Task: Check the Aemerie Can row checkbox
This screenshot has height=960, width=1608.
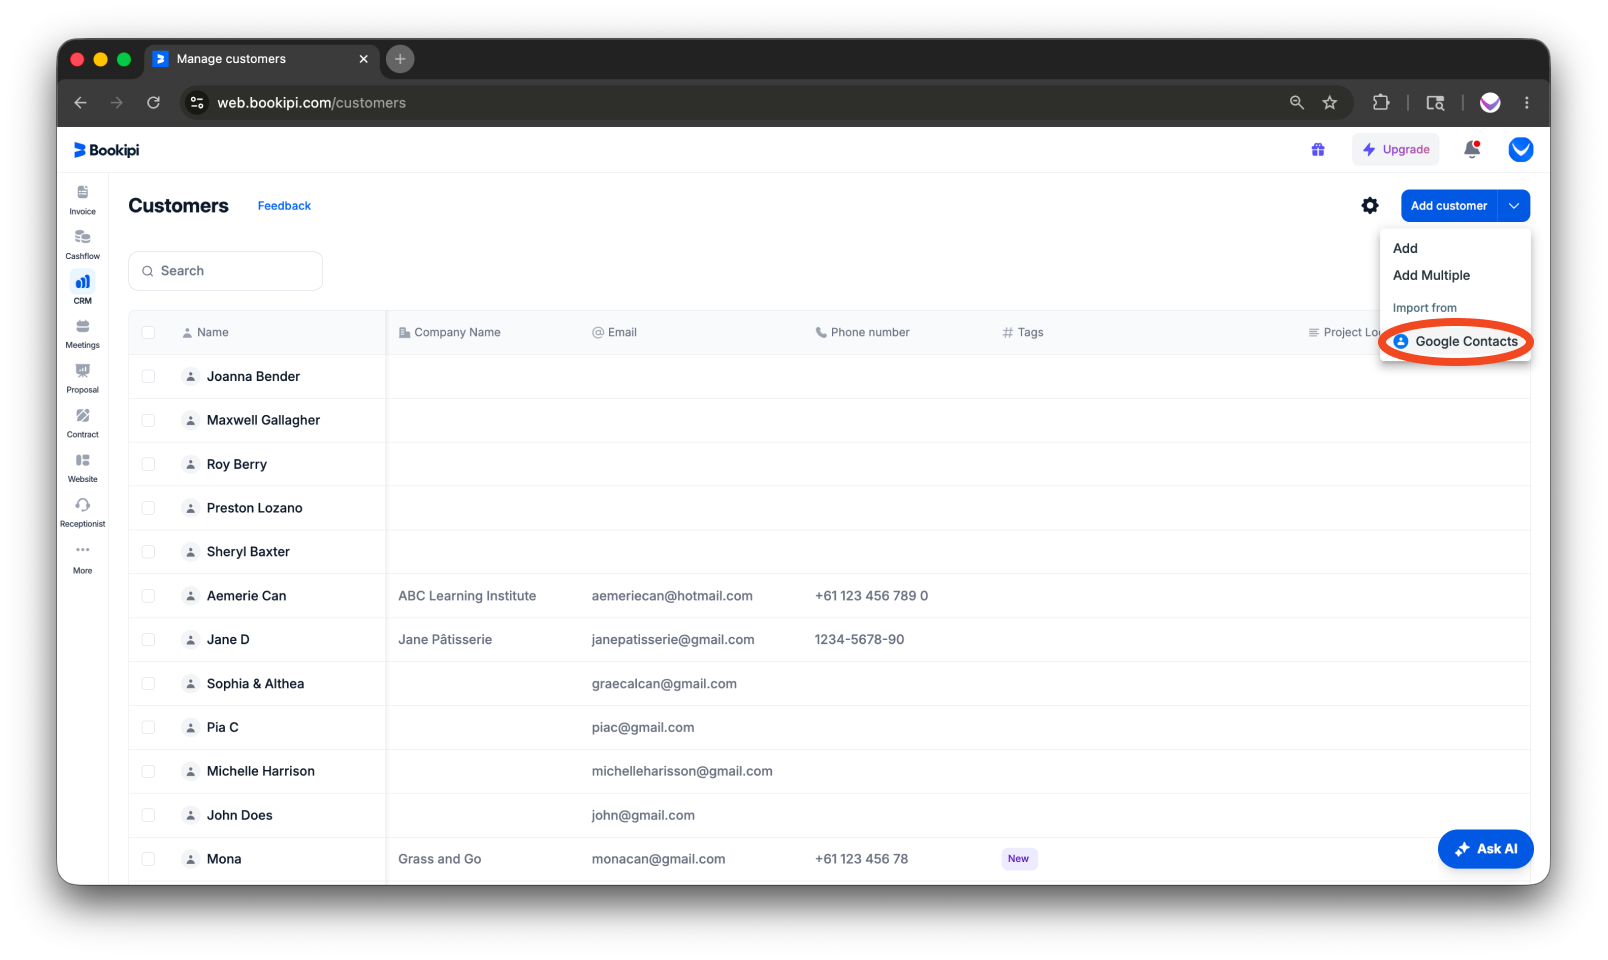Action: point(148,596)
